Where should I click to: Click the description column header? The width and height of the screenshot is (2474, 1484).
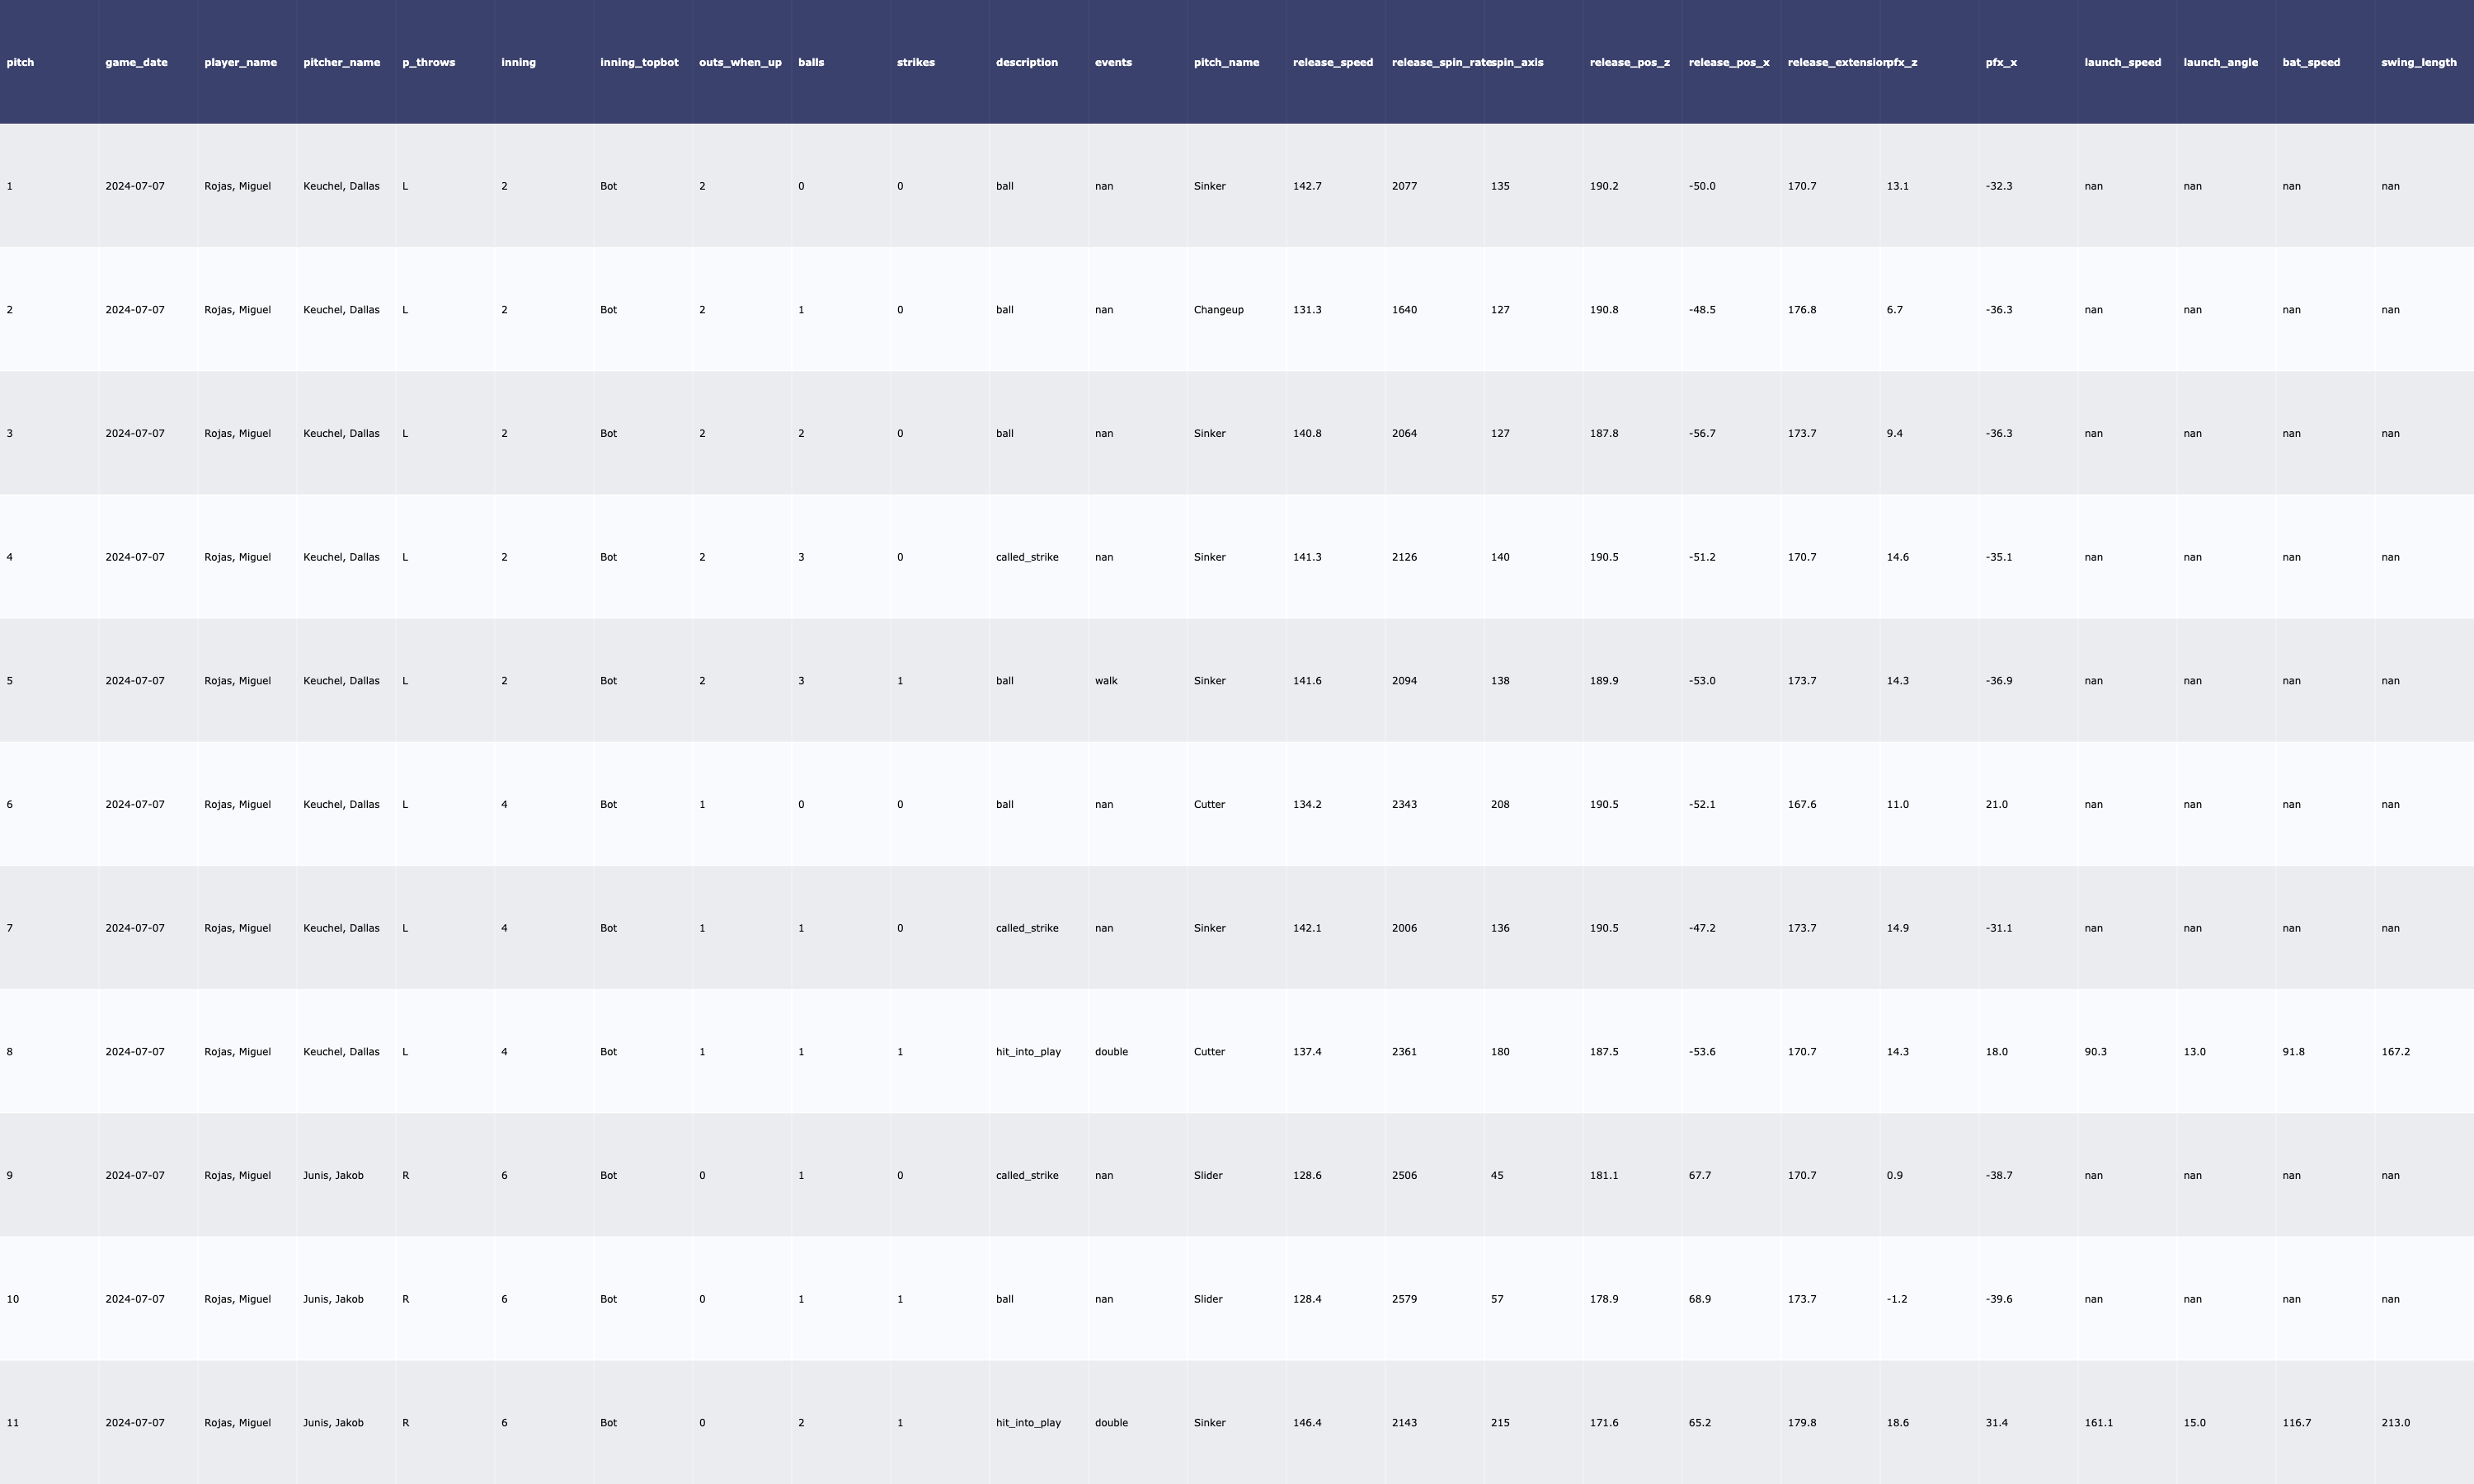pyautogui.click(x=1026, y=62)
